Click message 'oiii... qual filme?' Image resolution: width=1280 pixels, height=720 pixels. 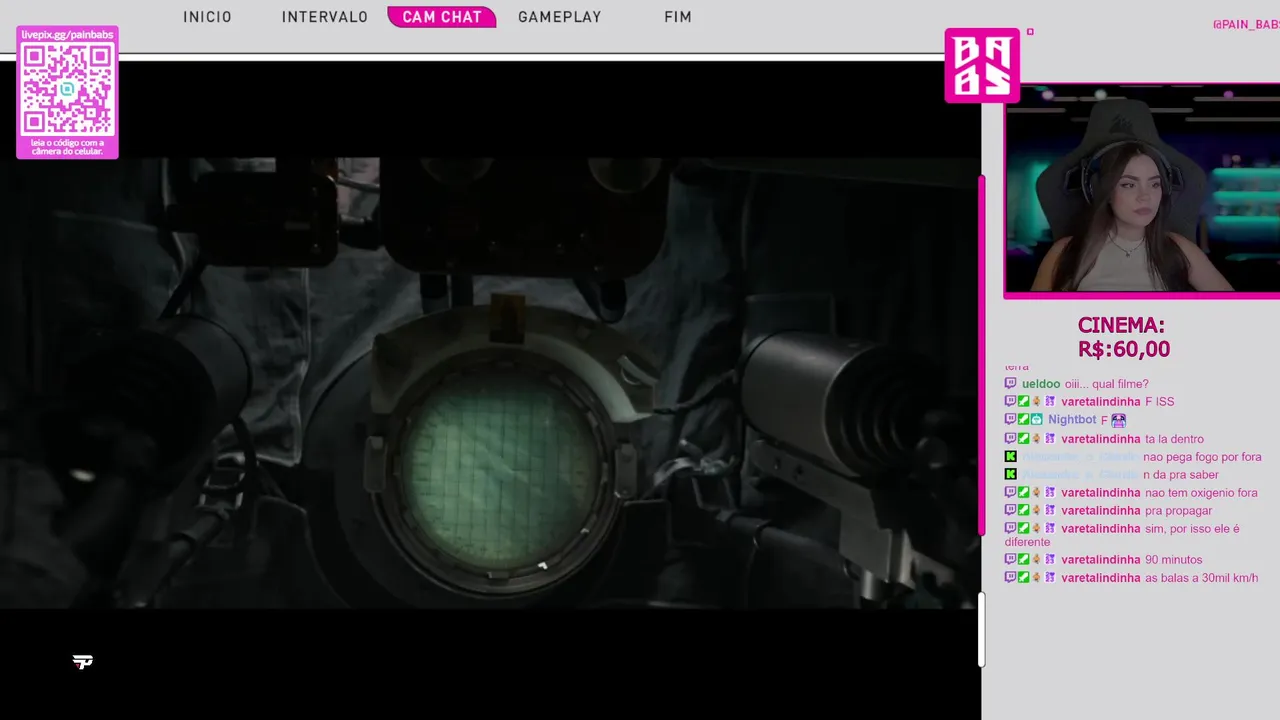click(x=1106, y=384)
